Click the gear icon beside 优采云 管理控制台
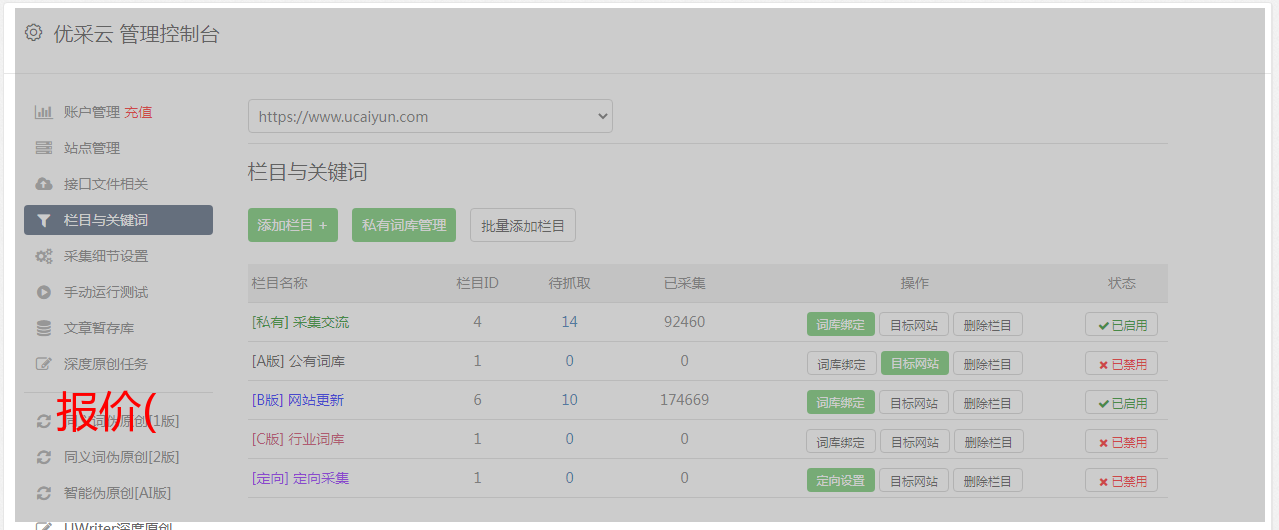The width and height of the screenshot is (1279, 530). tap(34, 33)
